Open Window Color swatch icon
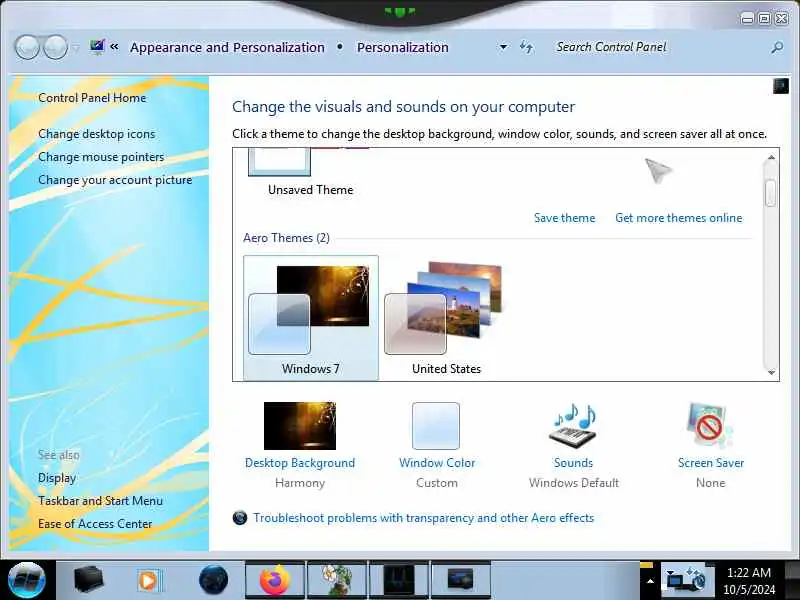This screenshot has height=600, width=800. (x=436, y=426)
